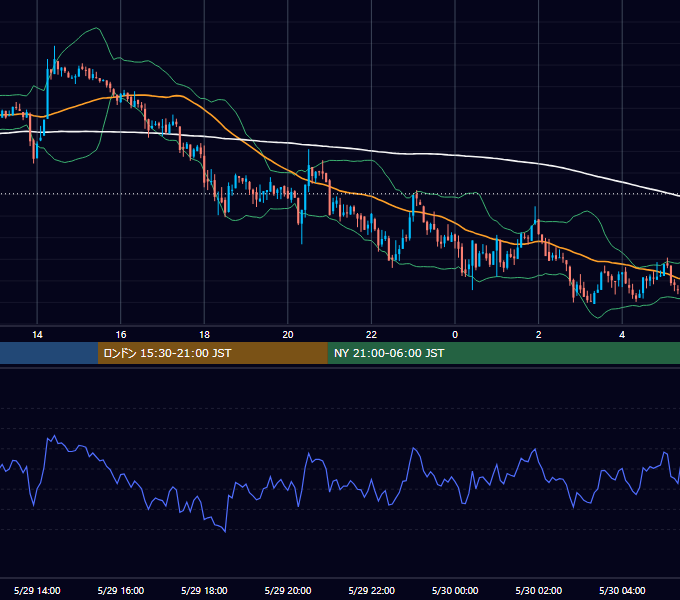Click the blue session bar before London
The height and width of the screenshot is (600, 680).
point(49,353)
